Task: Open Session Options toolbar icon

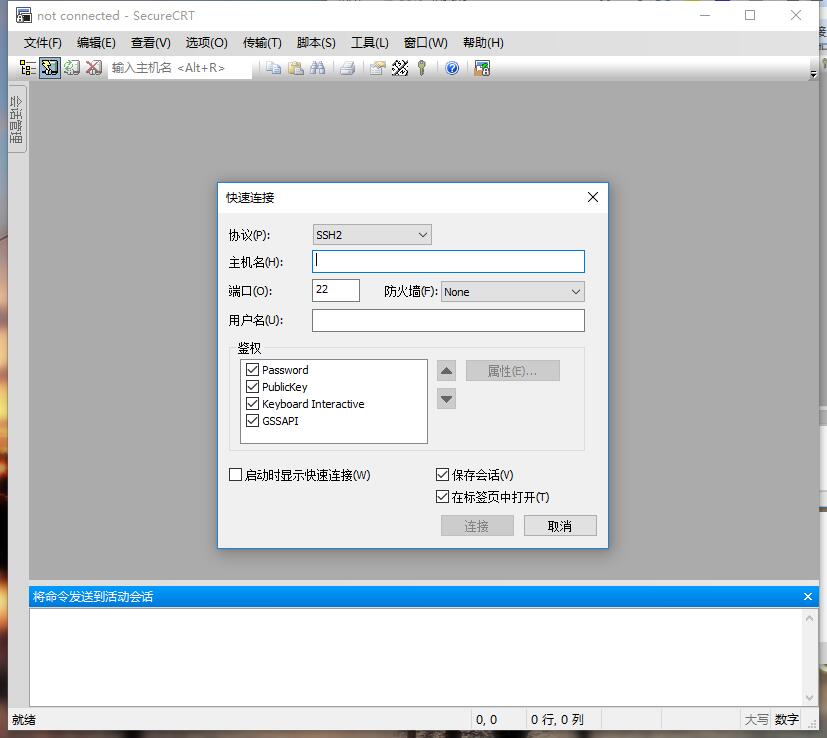Action: 378,68
